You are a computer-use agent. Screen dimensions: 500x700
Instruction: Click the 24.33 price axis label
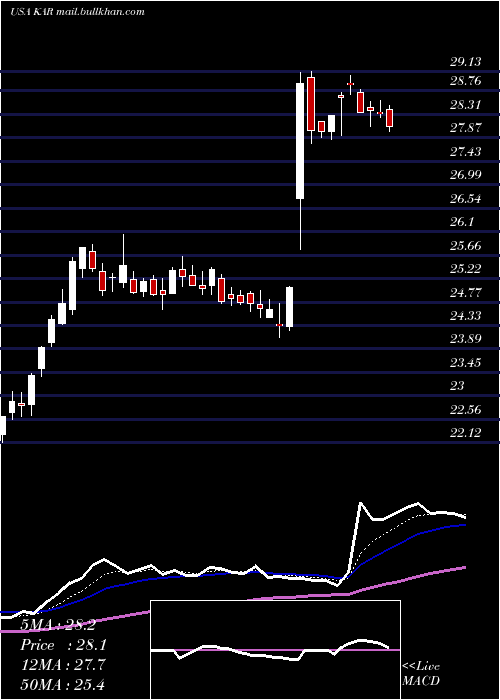(465, 316)
